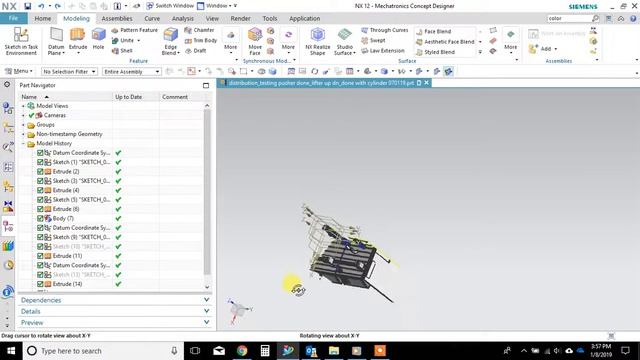Open the File tab

pos(13,18)
